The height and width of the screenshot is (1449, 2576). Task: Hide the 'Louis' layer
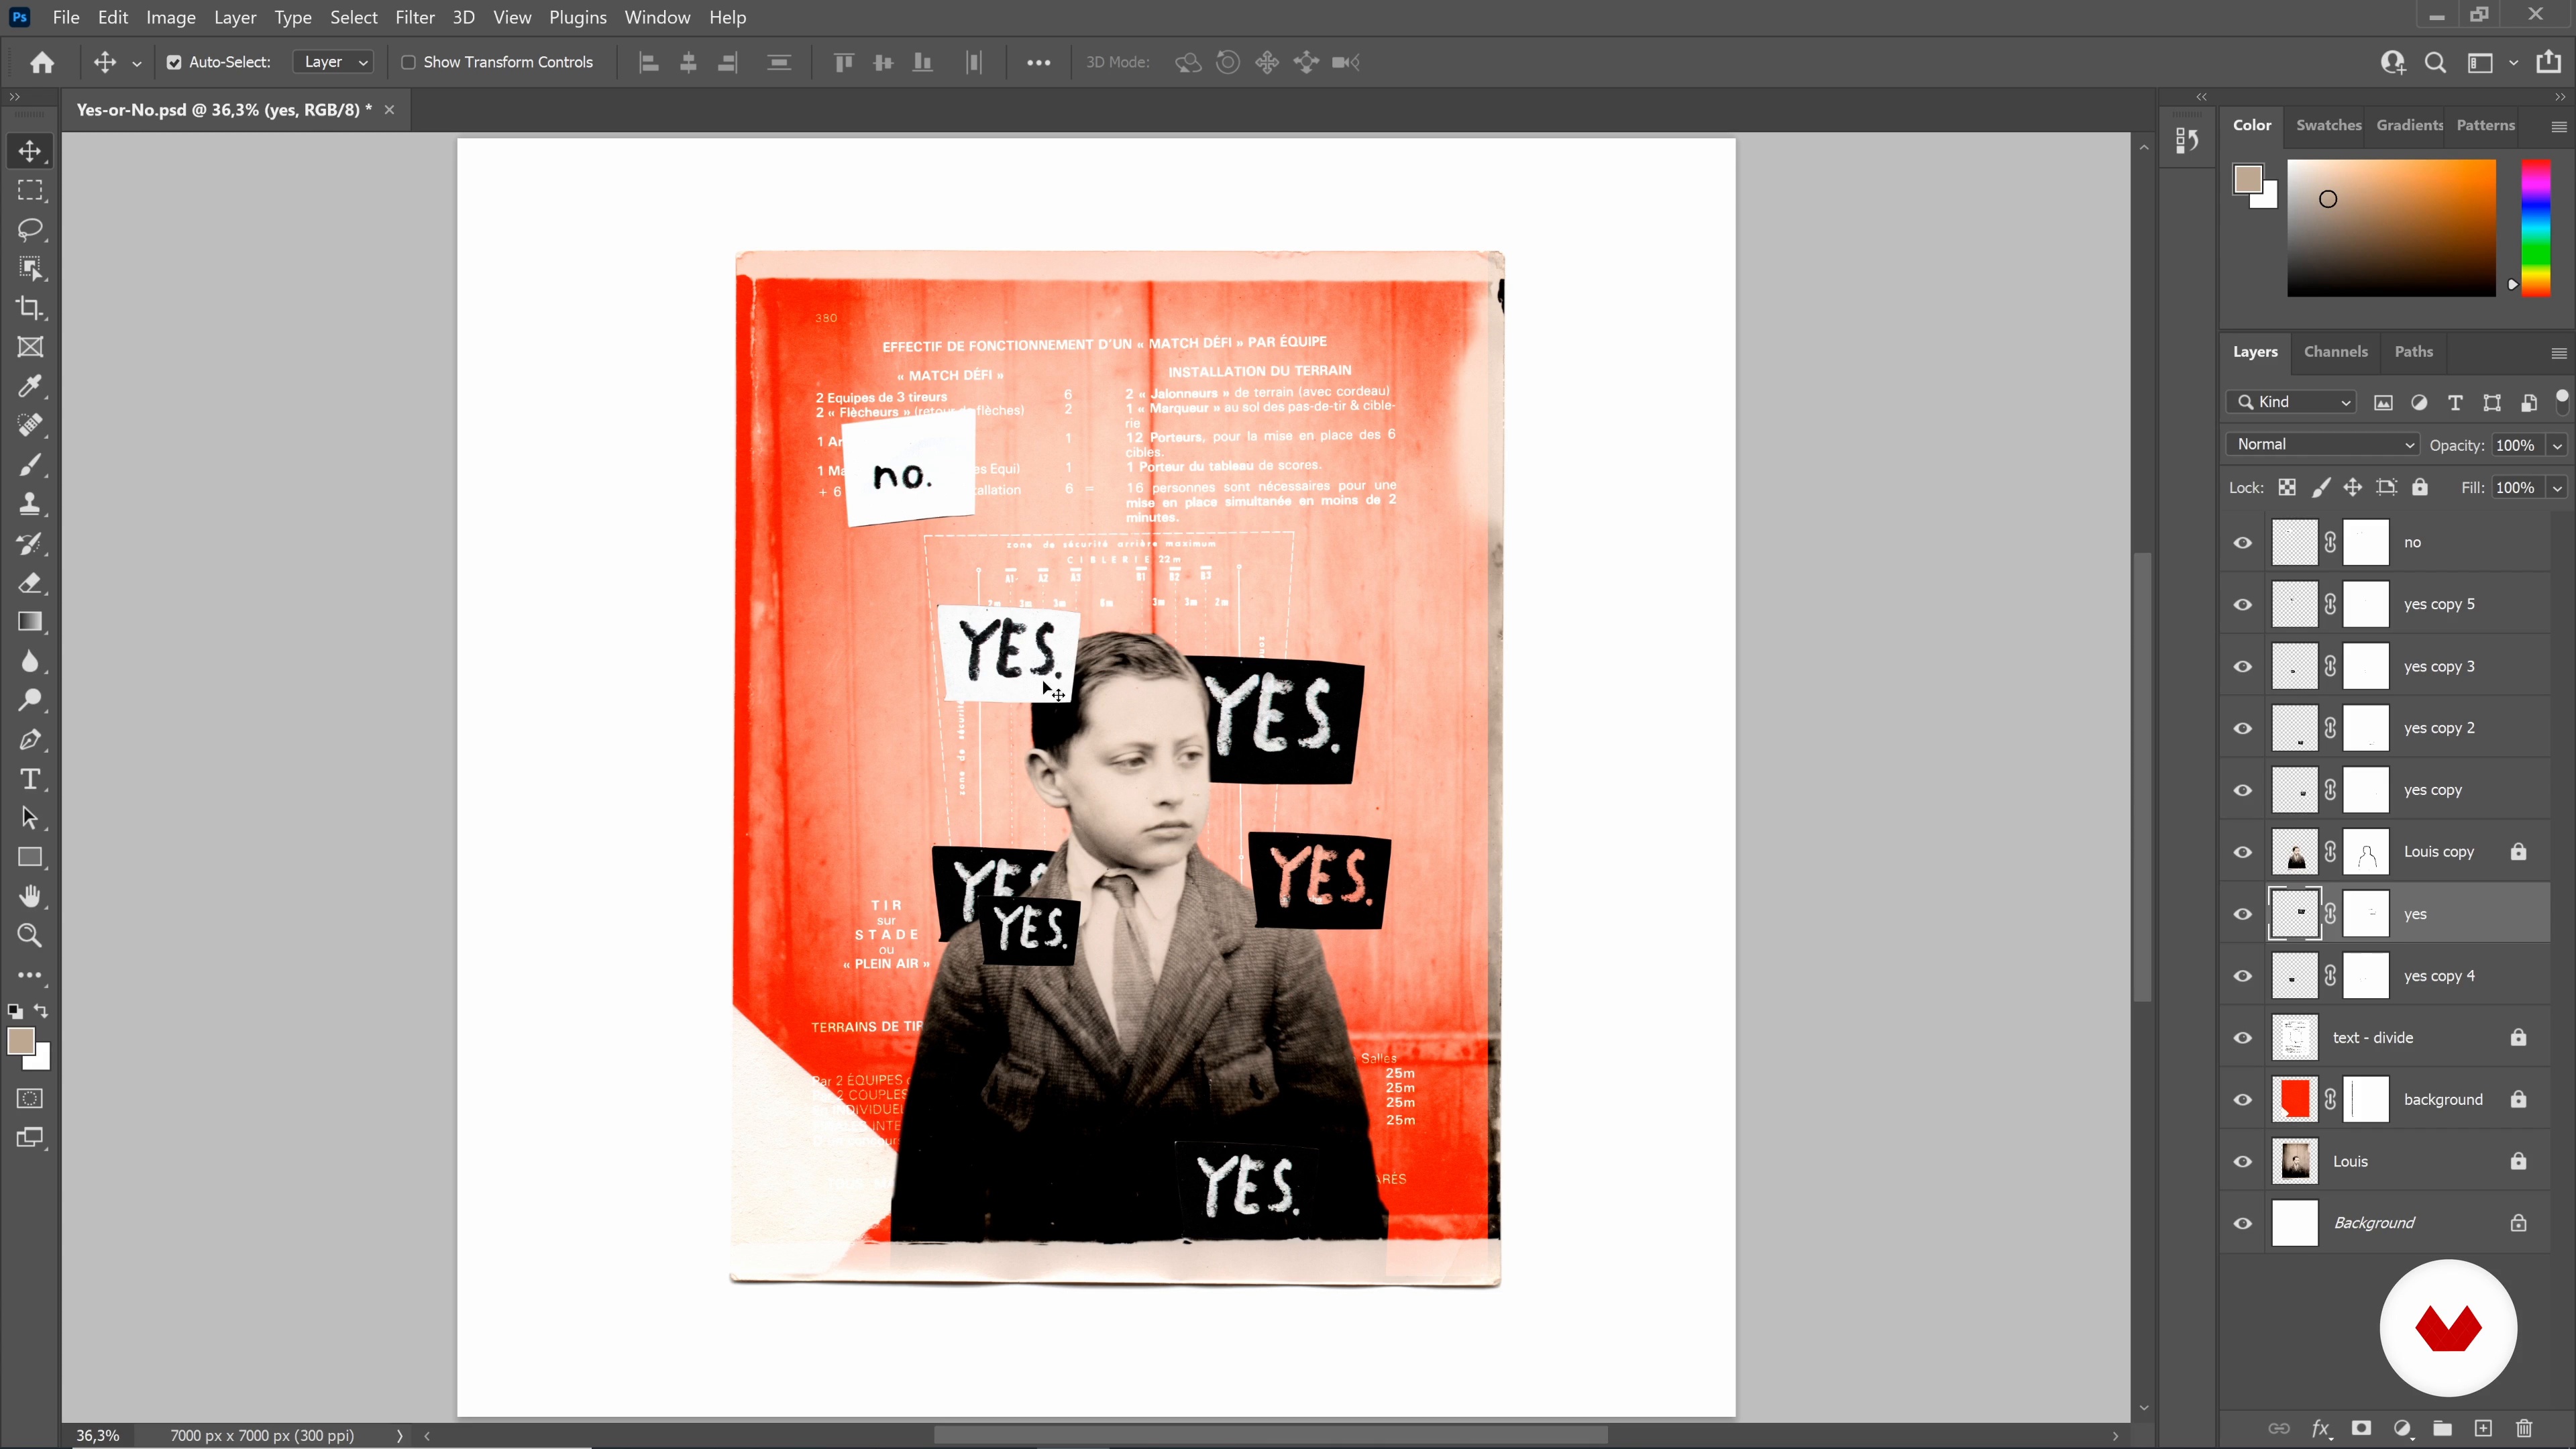[x=2243, y=1162]
